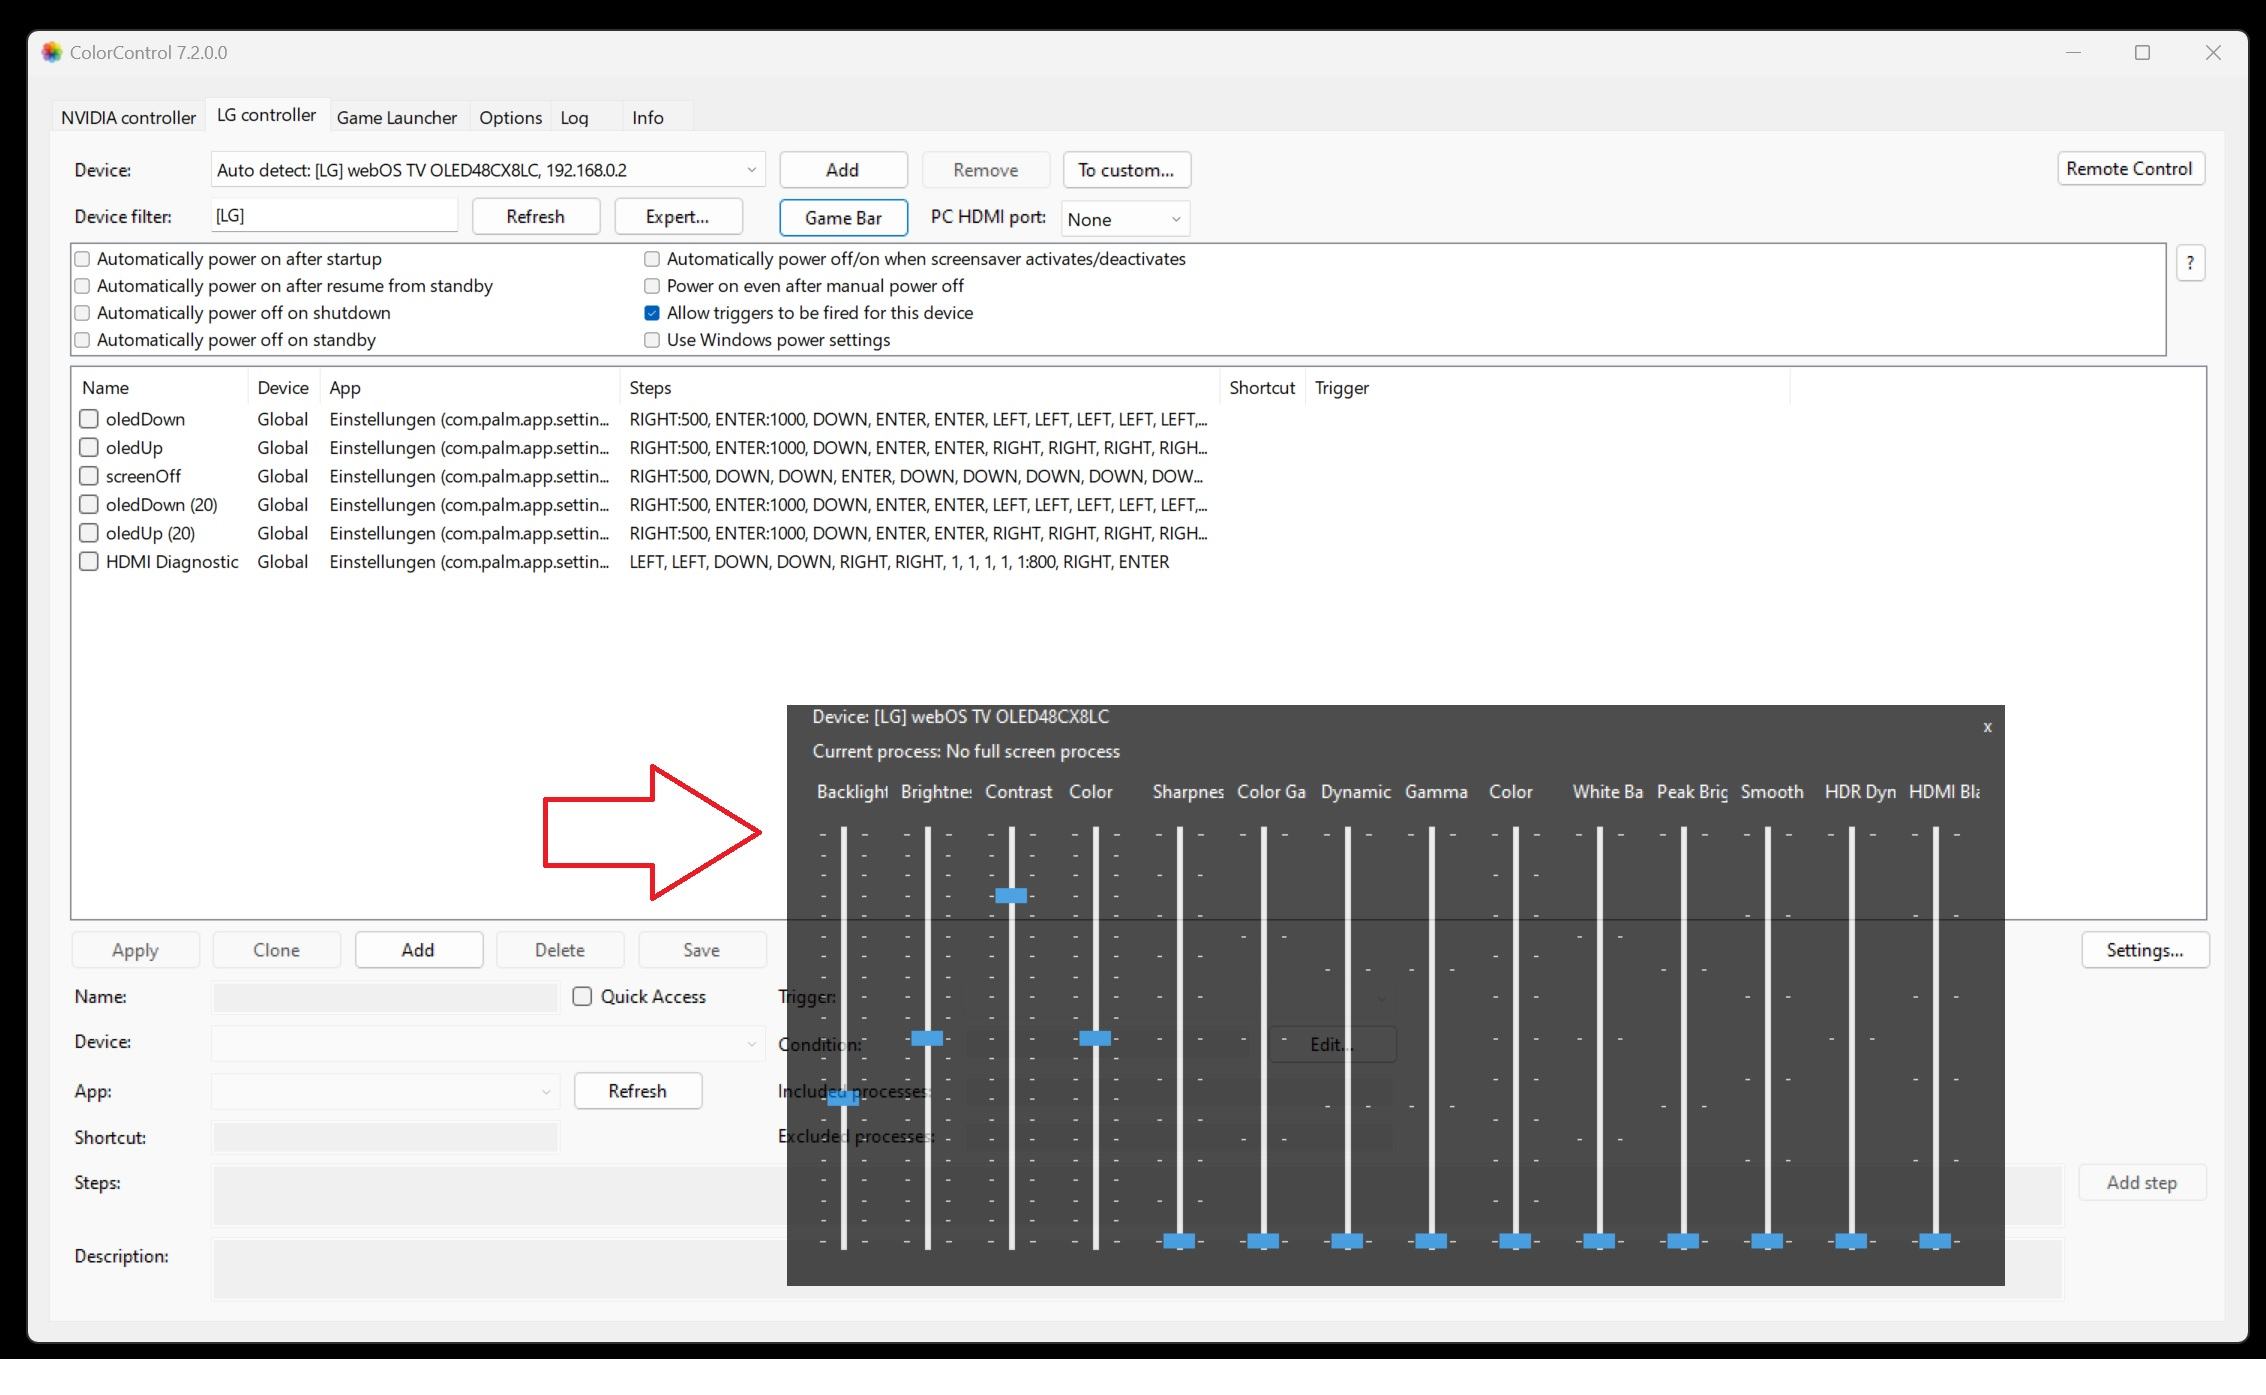Open the App dropdown in preset editor
The height and width of the screenshot is (1395, 2266).
(385, 1091)
